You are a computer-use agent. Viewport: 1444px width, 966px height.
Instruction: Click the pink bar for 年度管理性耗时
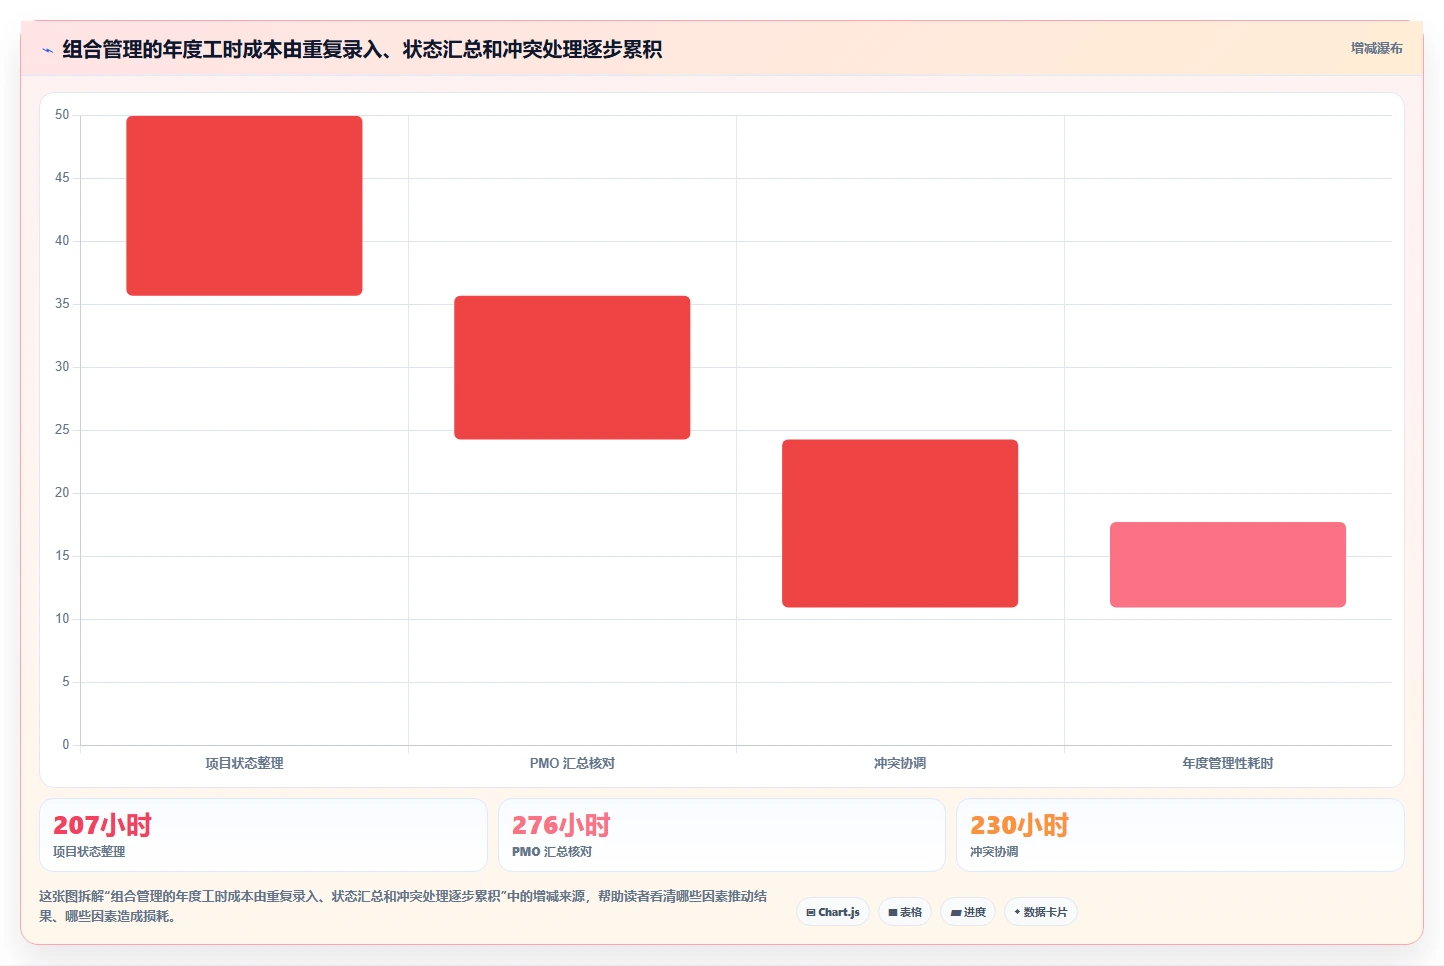click(x=1228, y=564)
